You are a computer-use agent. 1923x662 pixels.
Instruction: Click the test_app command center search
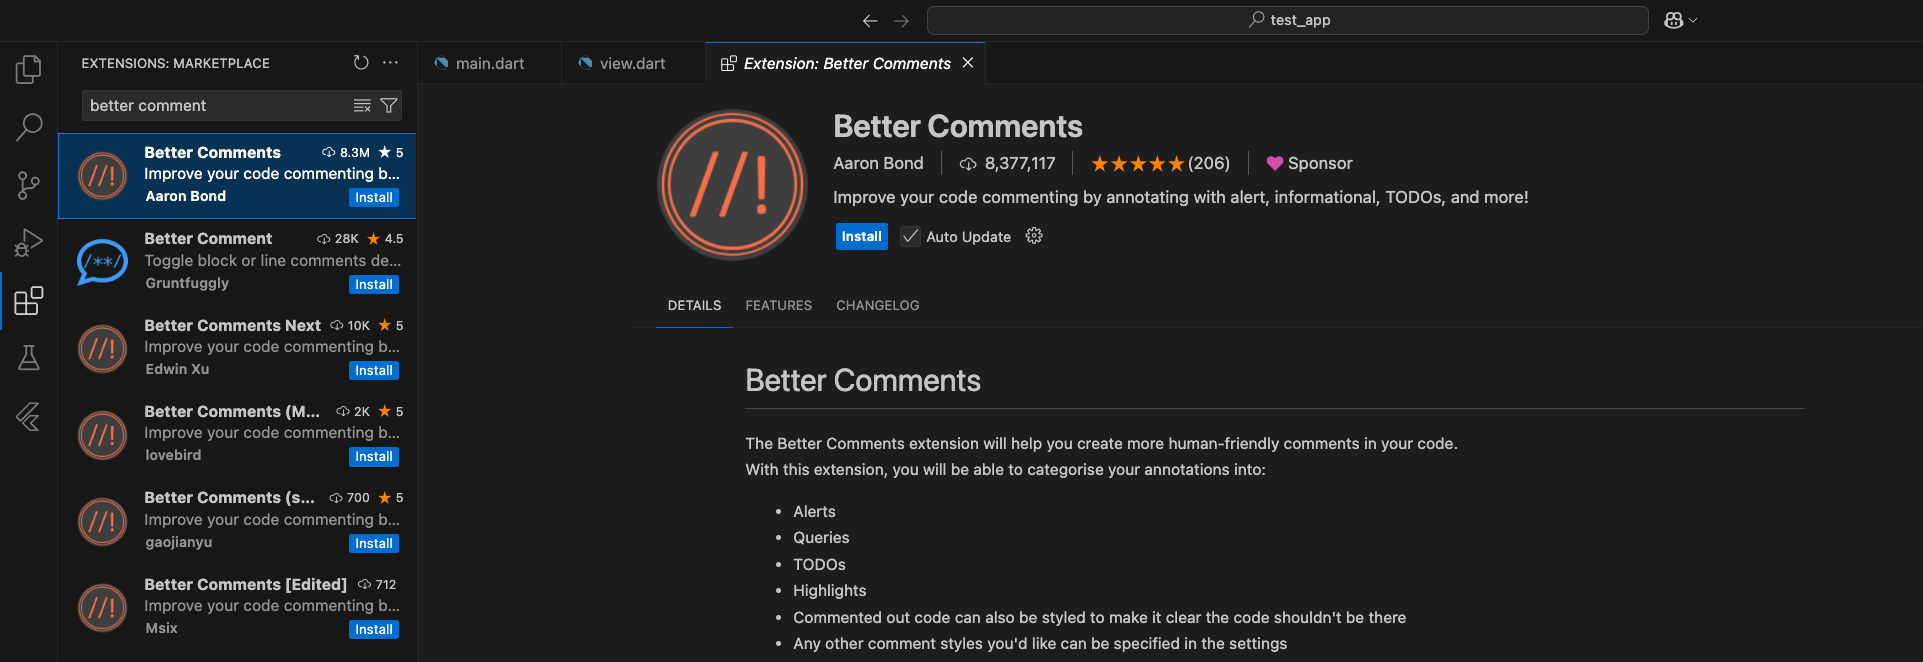tap(1288, 20)
